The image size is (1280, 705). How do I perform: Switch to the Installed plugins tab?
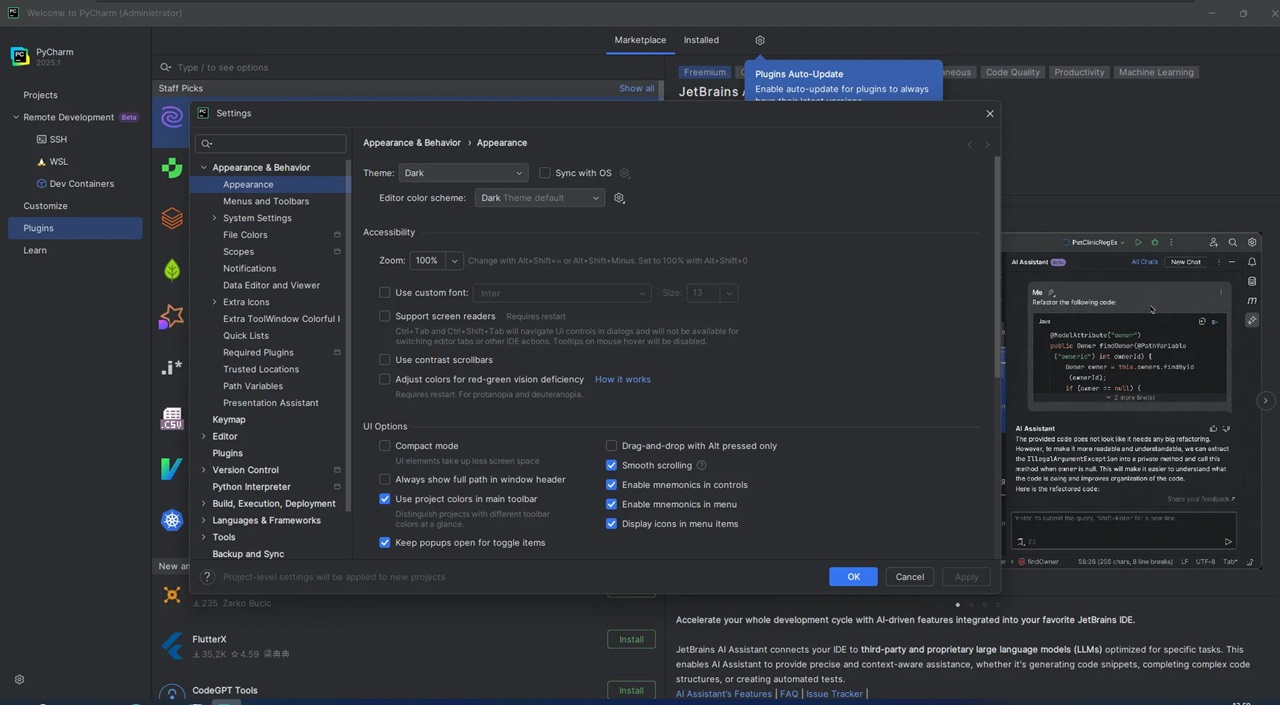(x=701, y=40)
